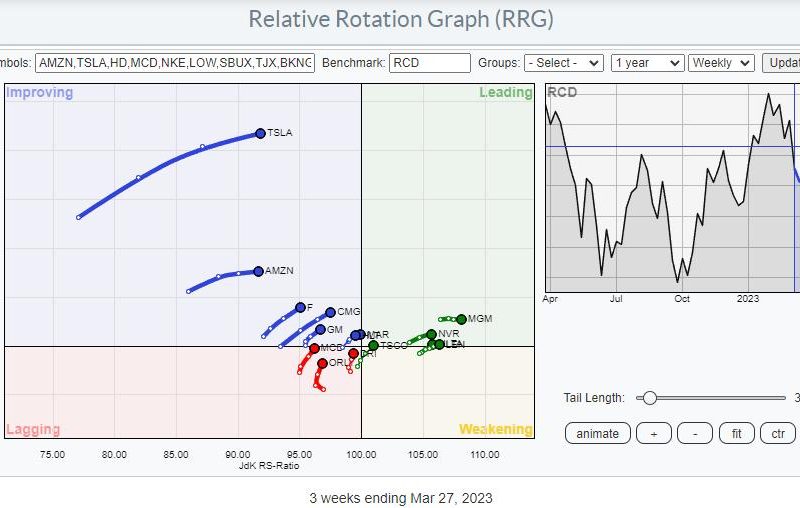Click the Improving quadrant label
The image size is (800, 508).
click(x=40, y=92)
